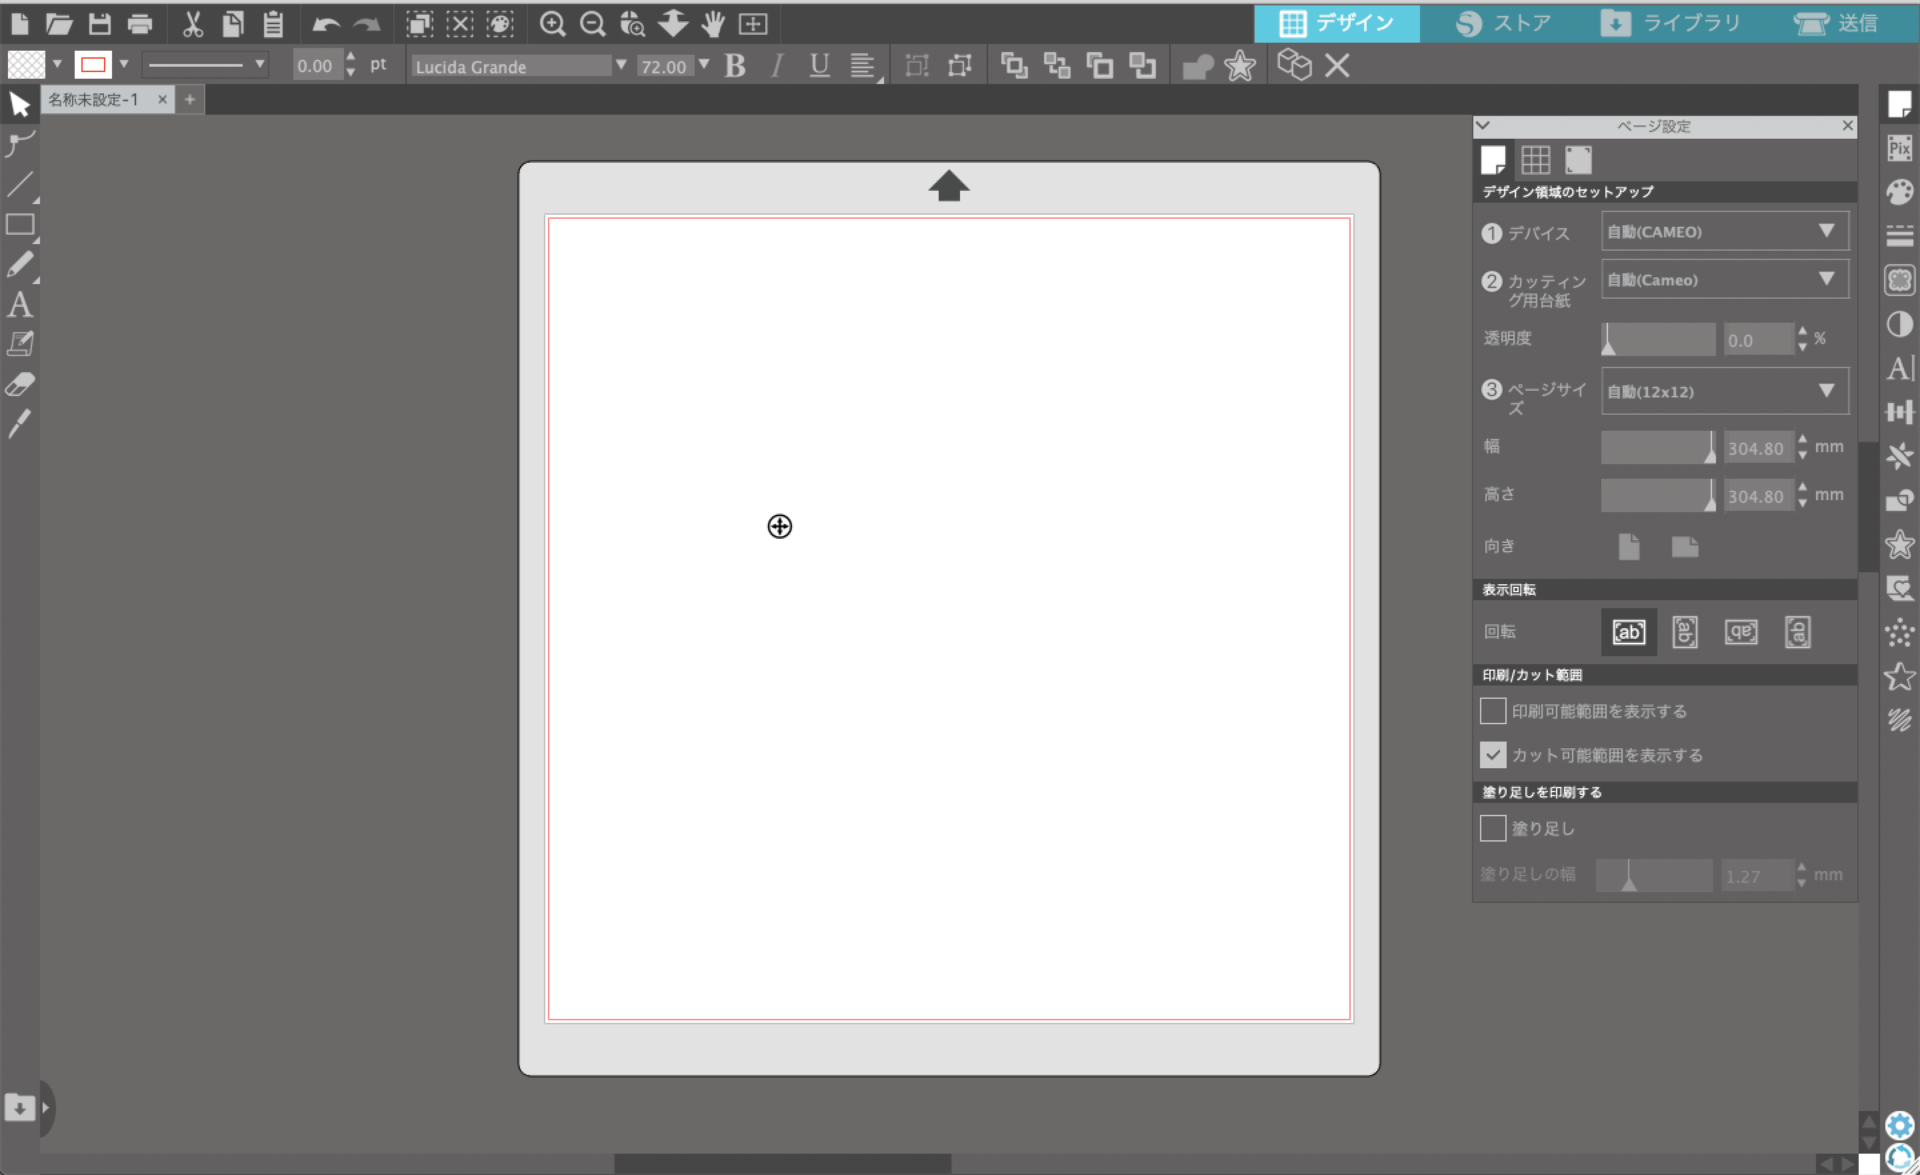Open the PixScan panel
The image size is (1920, 1175).
(x=1900, y=147)
